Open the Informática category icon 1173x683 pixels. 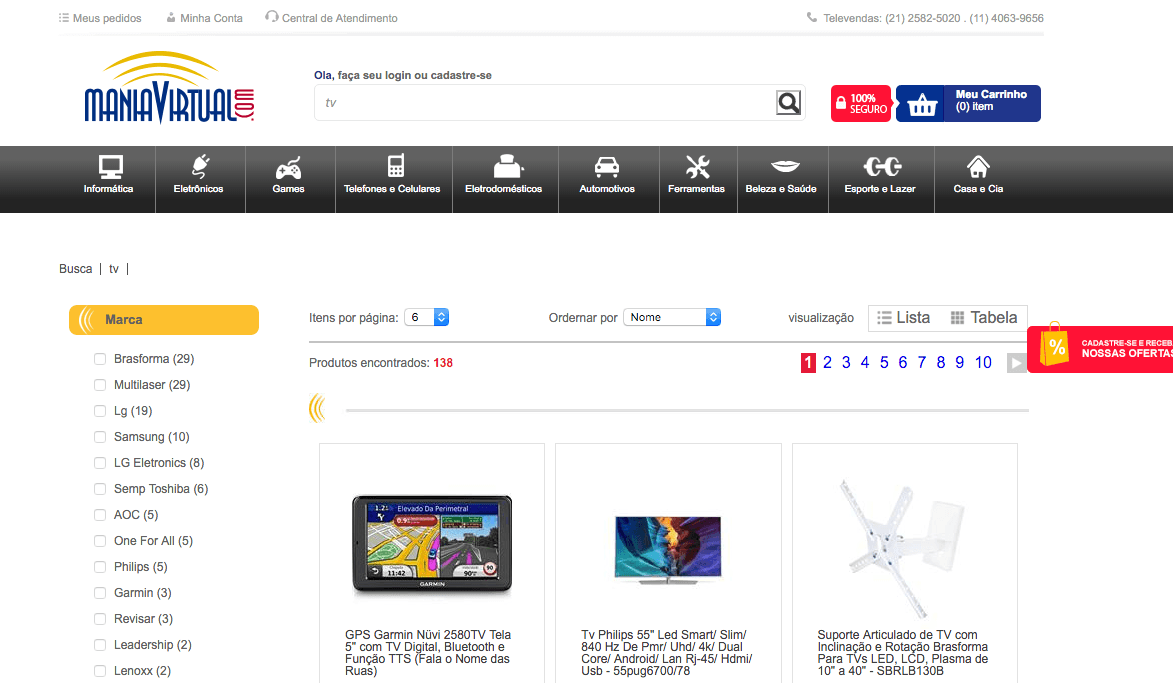(x=109, y=167)
